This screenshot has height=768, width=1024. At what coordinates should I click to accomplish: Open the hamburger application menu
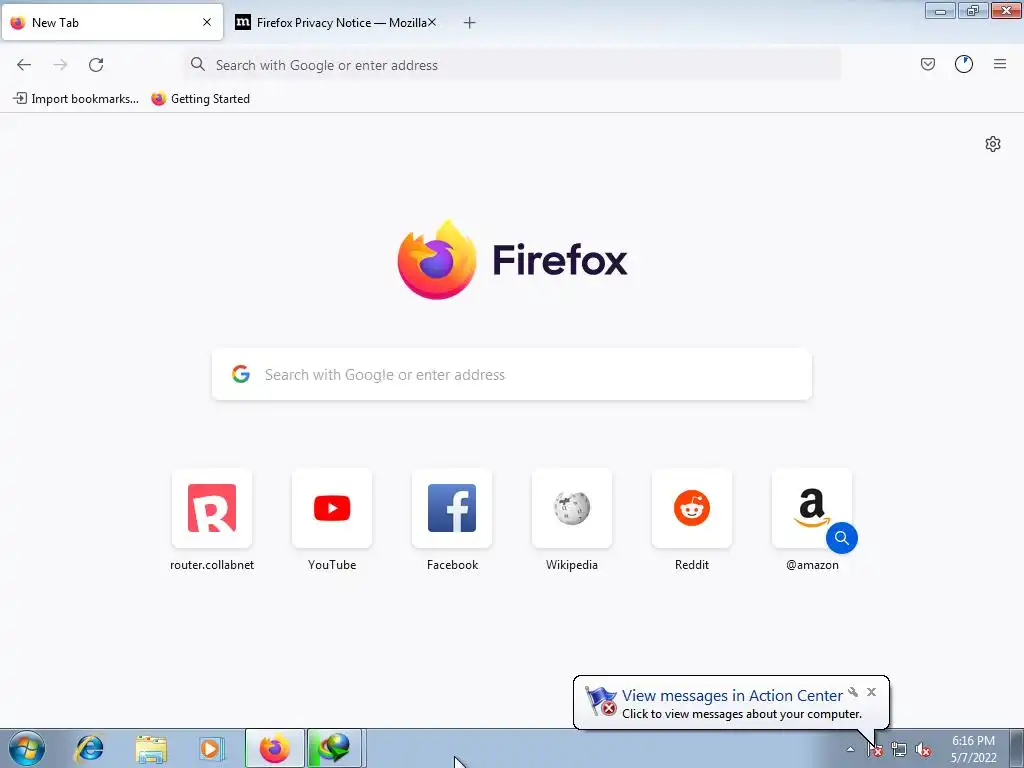[1000, 64]
